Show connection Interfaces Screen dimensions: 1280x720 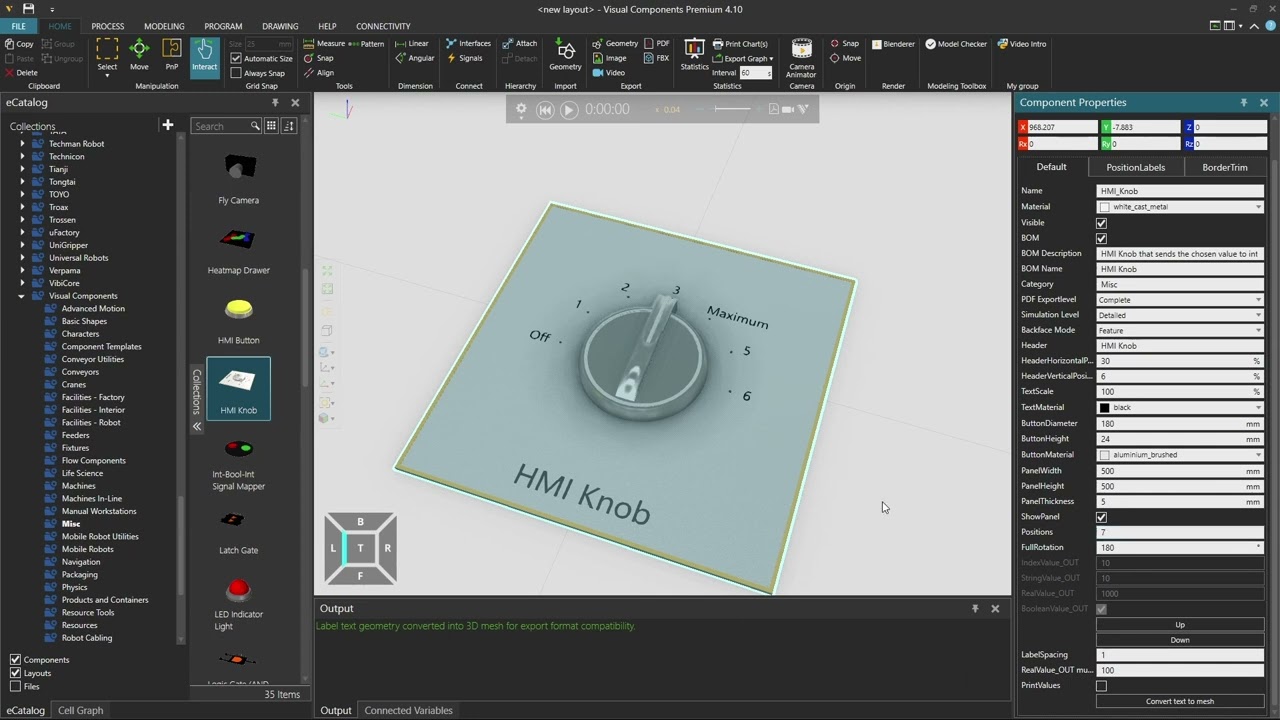(468, 44)
